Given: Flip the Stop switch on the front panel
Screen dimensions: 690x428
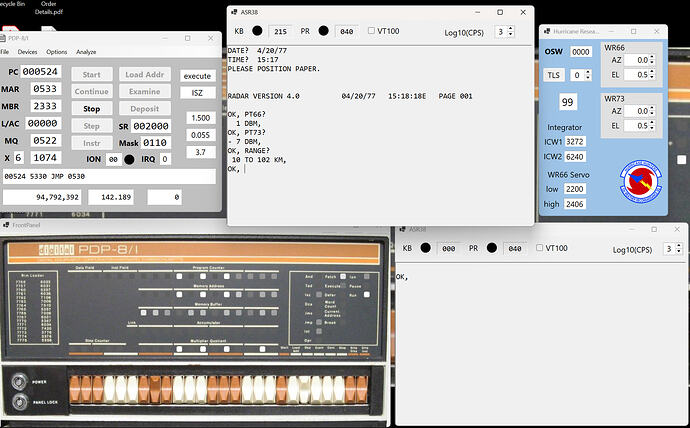Looking at the screenshot, I should pos(339,389).
